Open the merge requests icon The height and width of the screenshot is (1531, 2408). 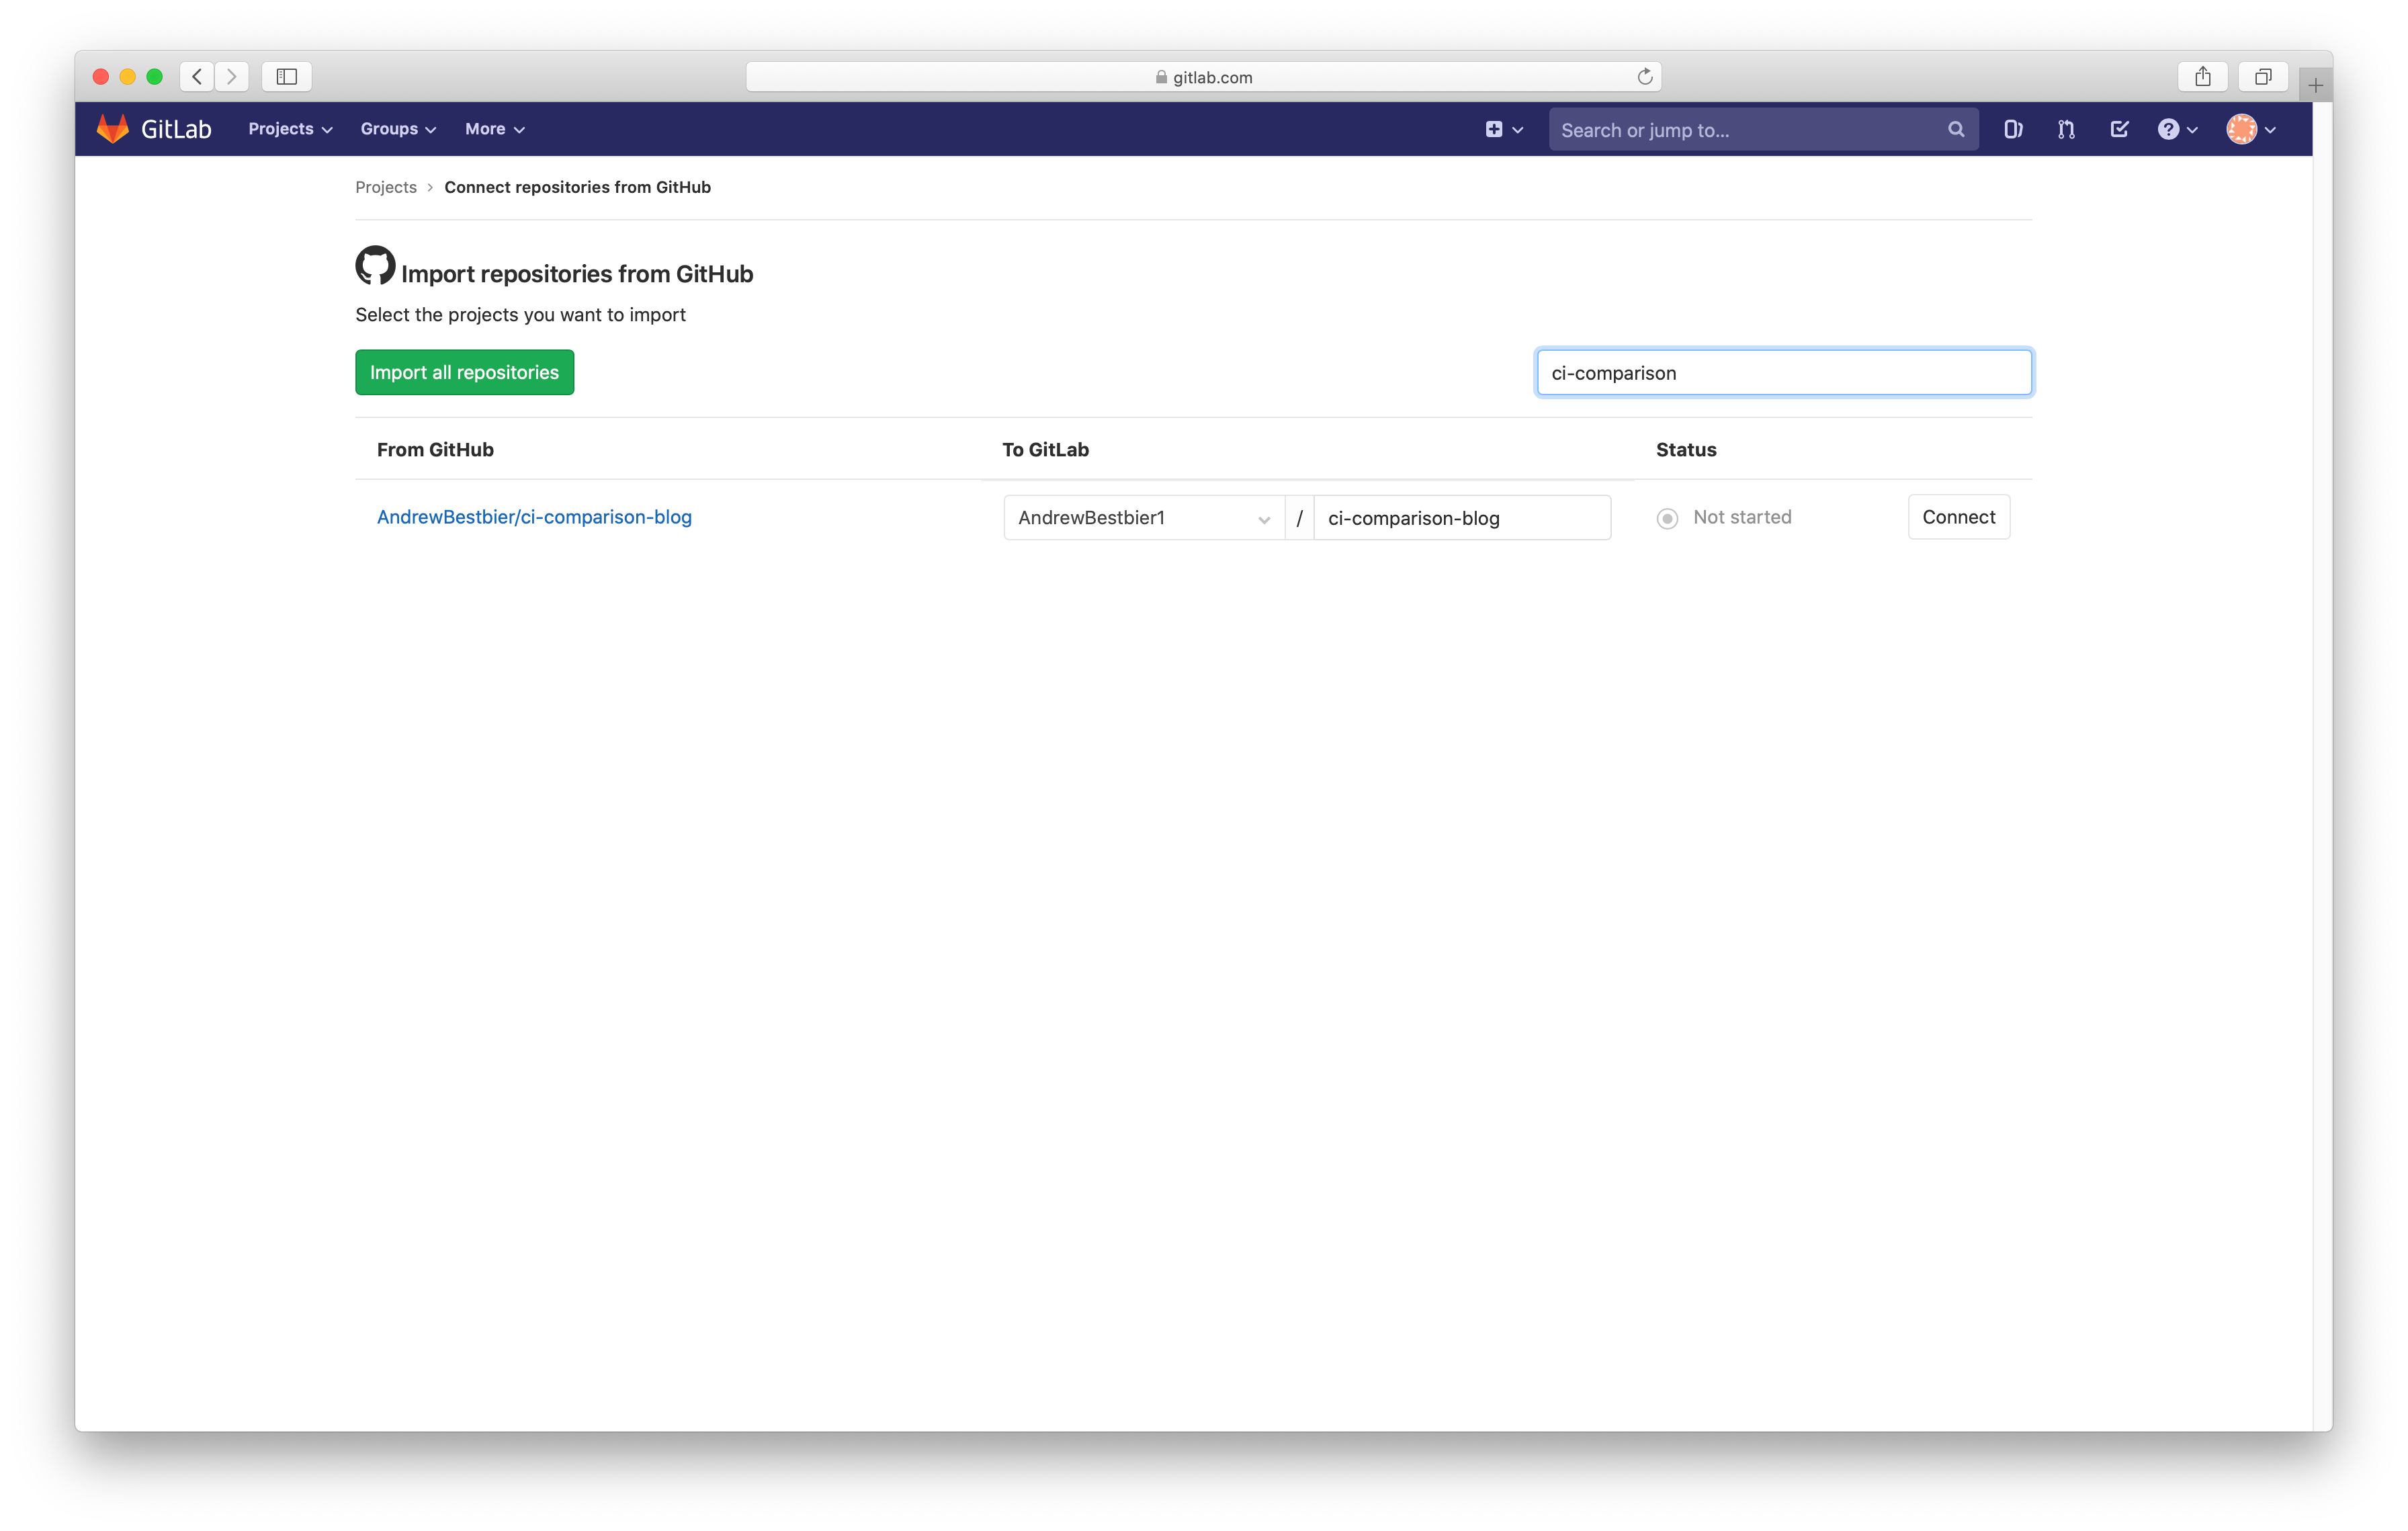pos(2065,129)
